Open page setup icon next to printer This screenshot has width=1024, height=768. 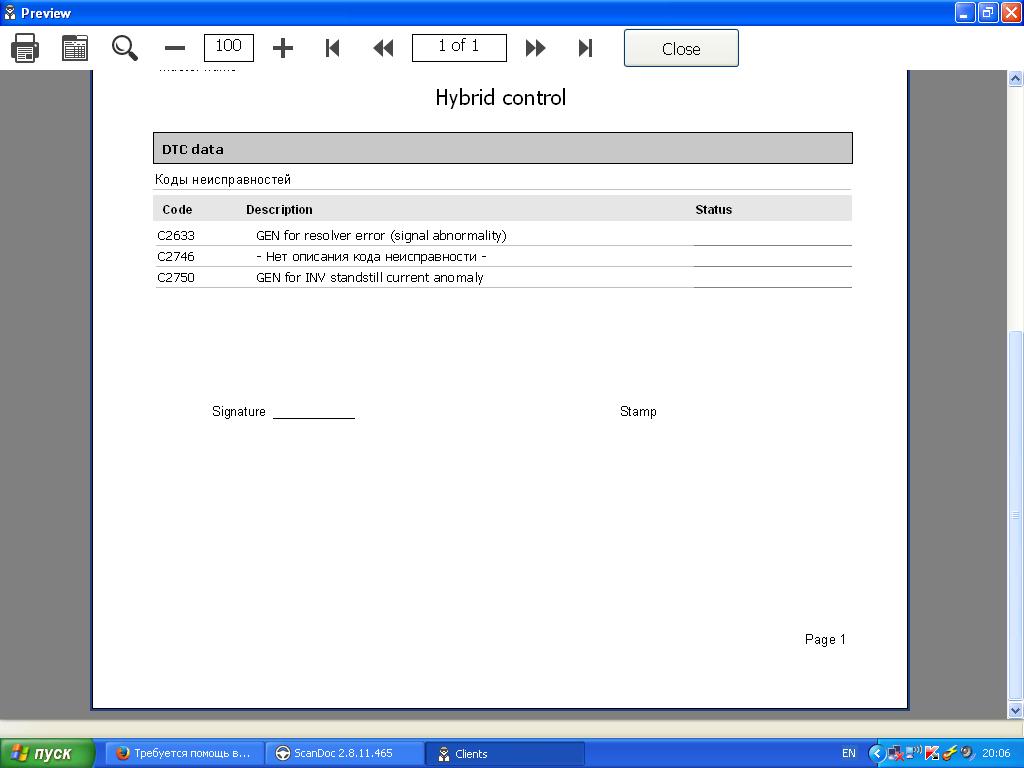coord(74,48)
